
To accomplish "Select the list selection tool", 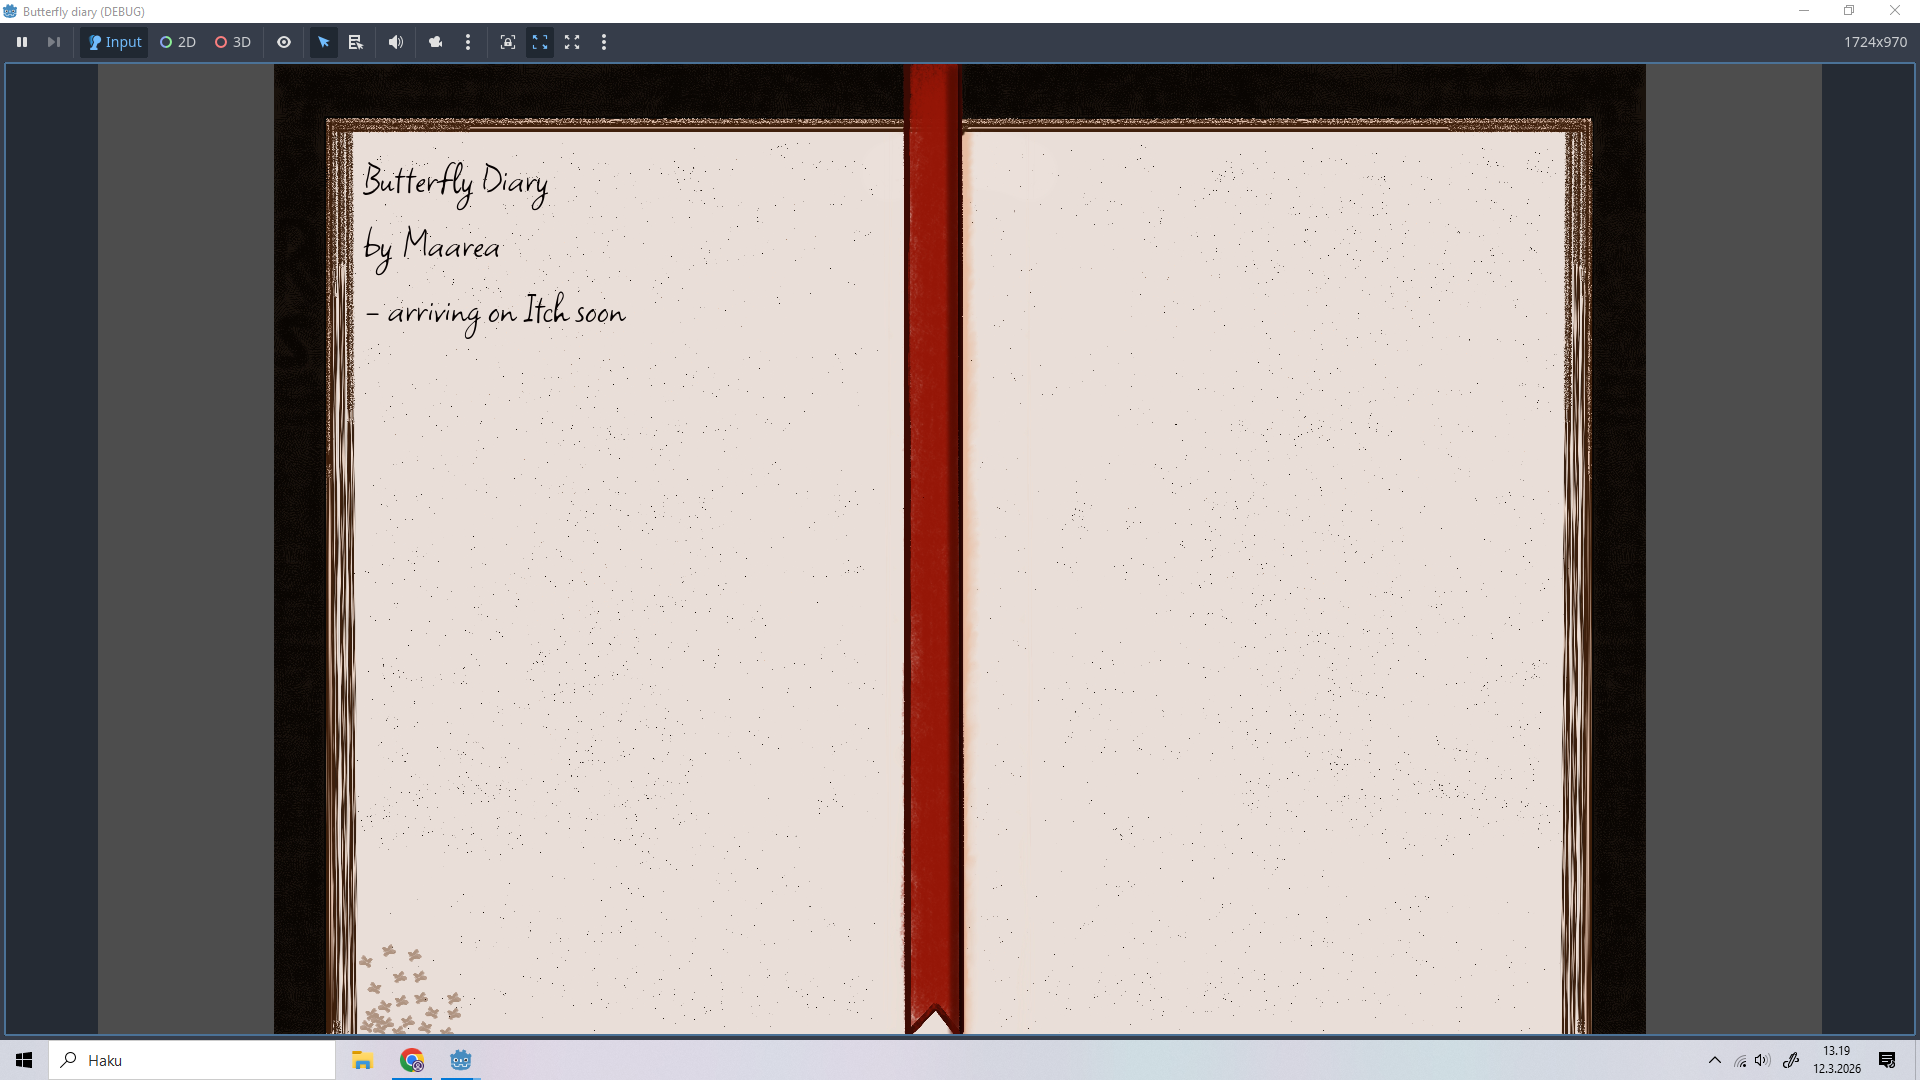I will tap(356, 42).
